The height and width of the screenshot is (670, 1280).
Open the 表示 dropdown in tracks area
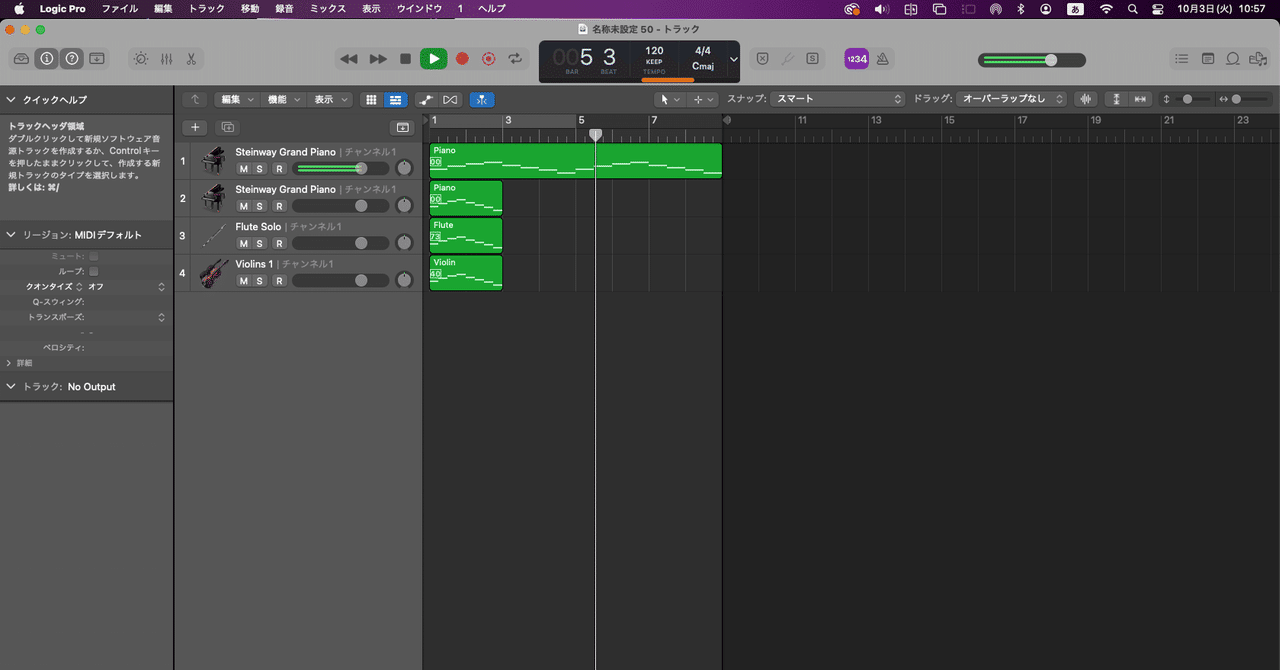(x=330, y=99)
